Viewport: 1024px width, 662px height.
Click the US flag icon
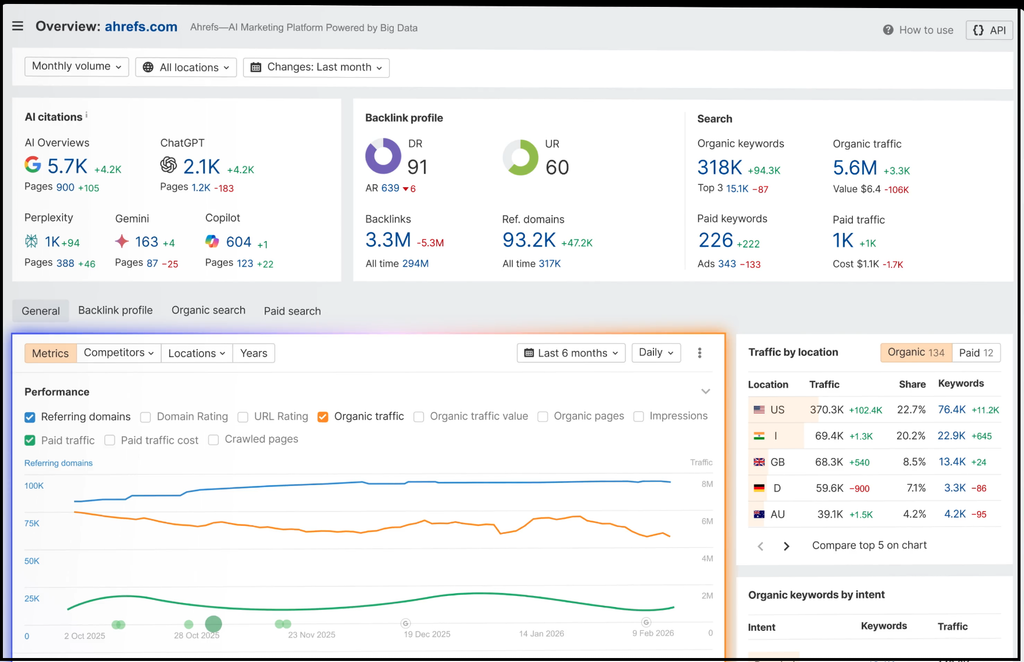tap(759, 410)
